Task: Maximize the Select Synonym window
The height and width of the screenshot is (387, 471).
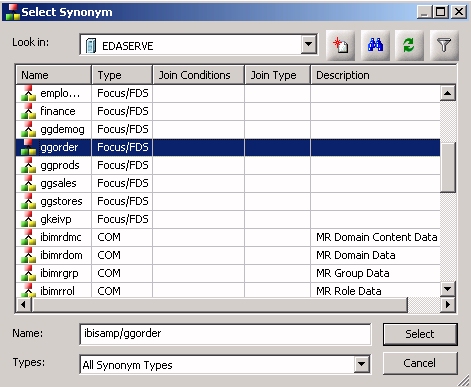Action: tap(440, 12)
